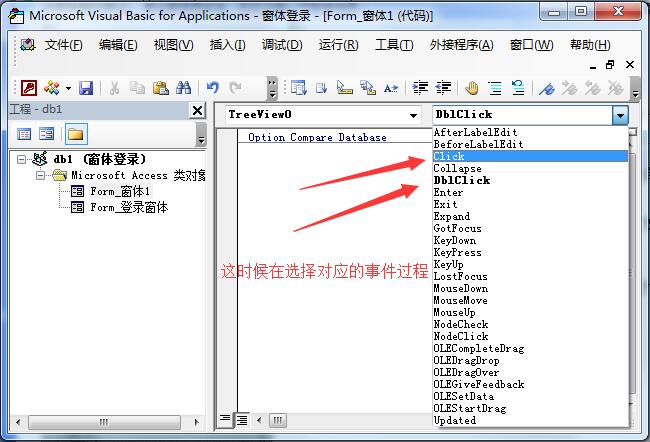Click the Previous Bookmark icon

(x=593, y=88)
